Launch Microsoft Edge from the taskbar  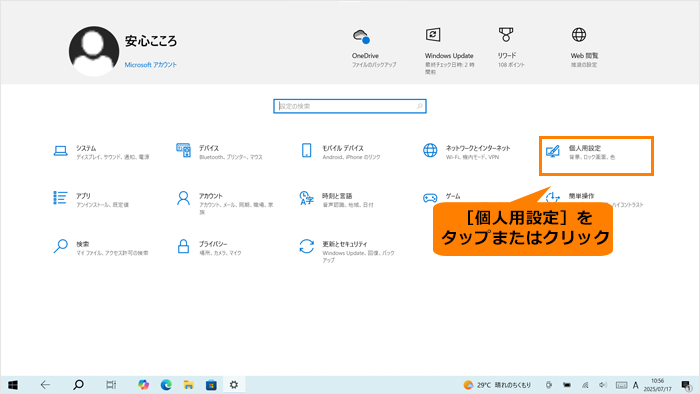[166, 385]
